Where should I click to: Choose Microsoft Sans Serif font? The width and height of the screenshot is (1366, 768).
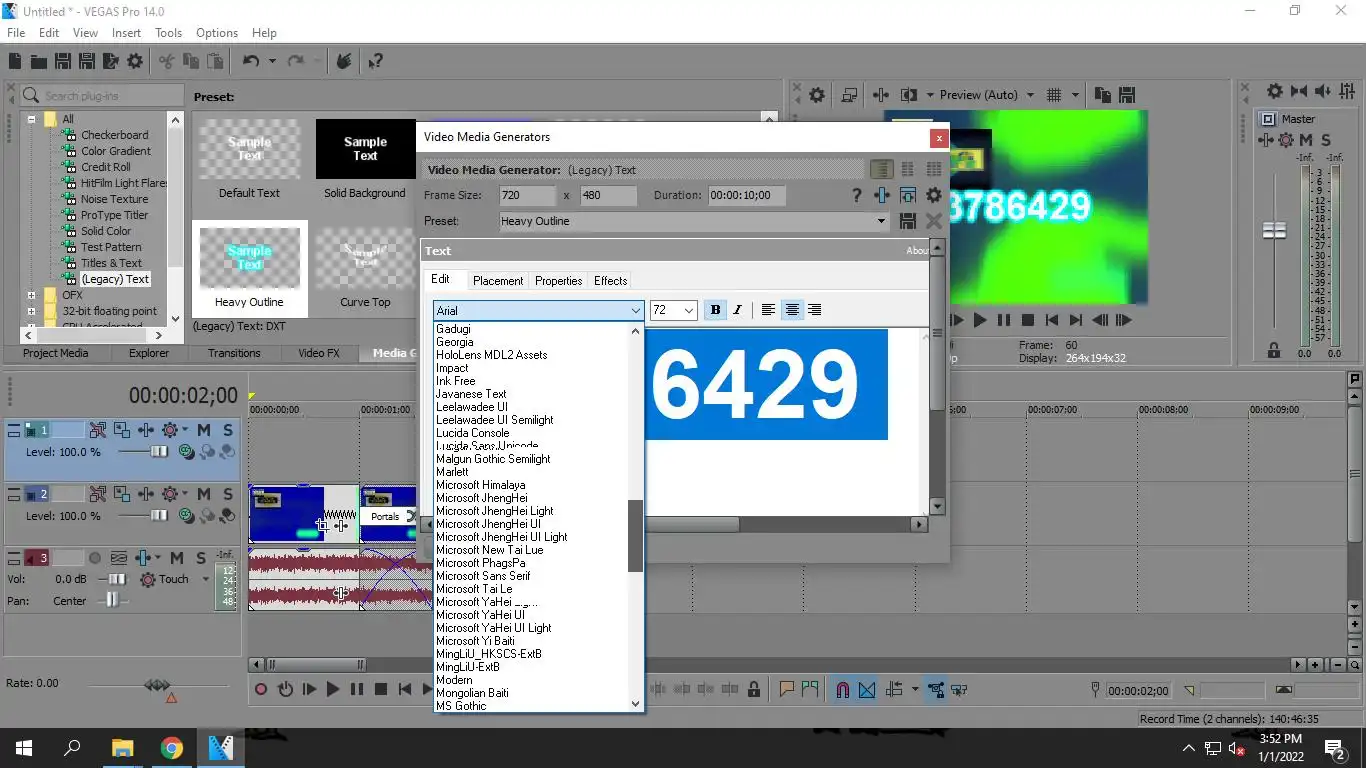click(483, 576)
